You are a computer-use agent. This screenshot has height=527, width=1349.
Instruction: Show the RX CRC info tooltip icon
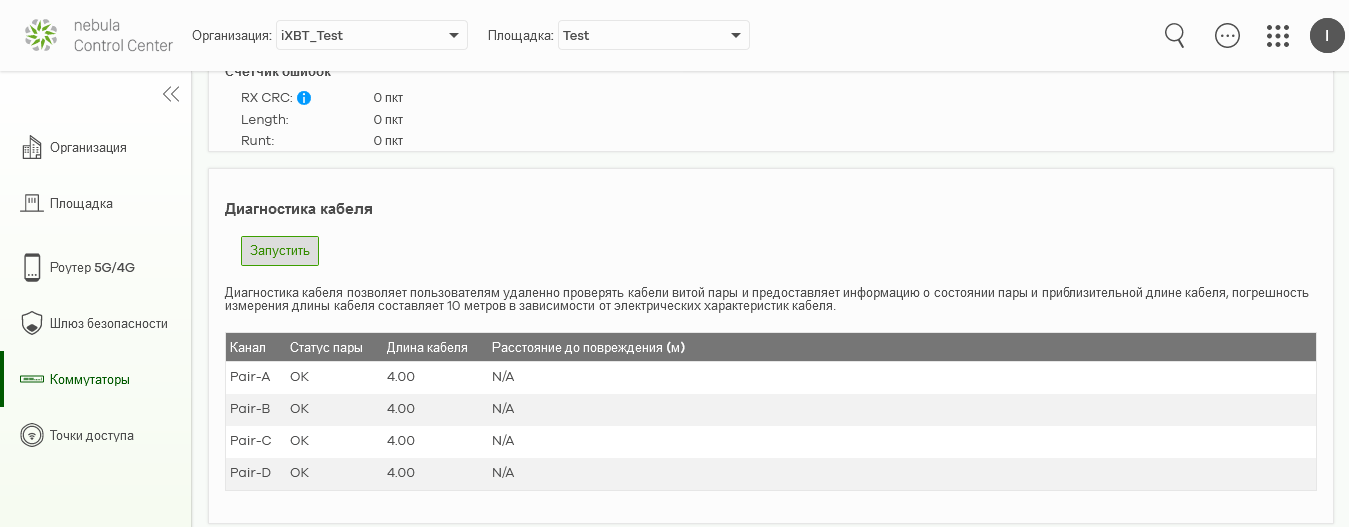304,98
